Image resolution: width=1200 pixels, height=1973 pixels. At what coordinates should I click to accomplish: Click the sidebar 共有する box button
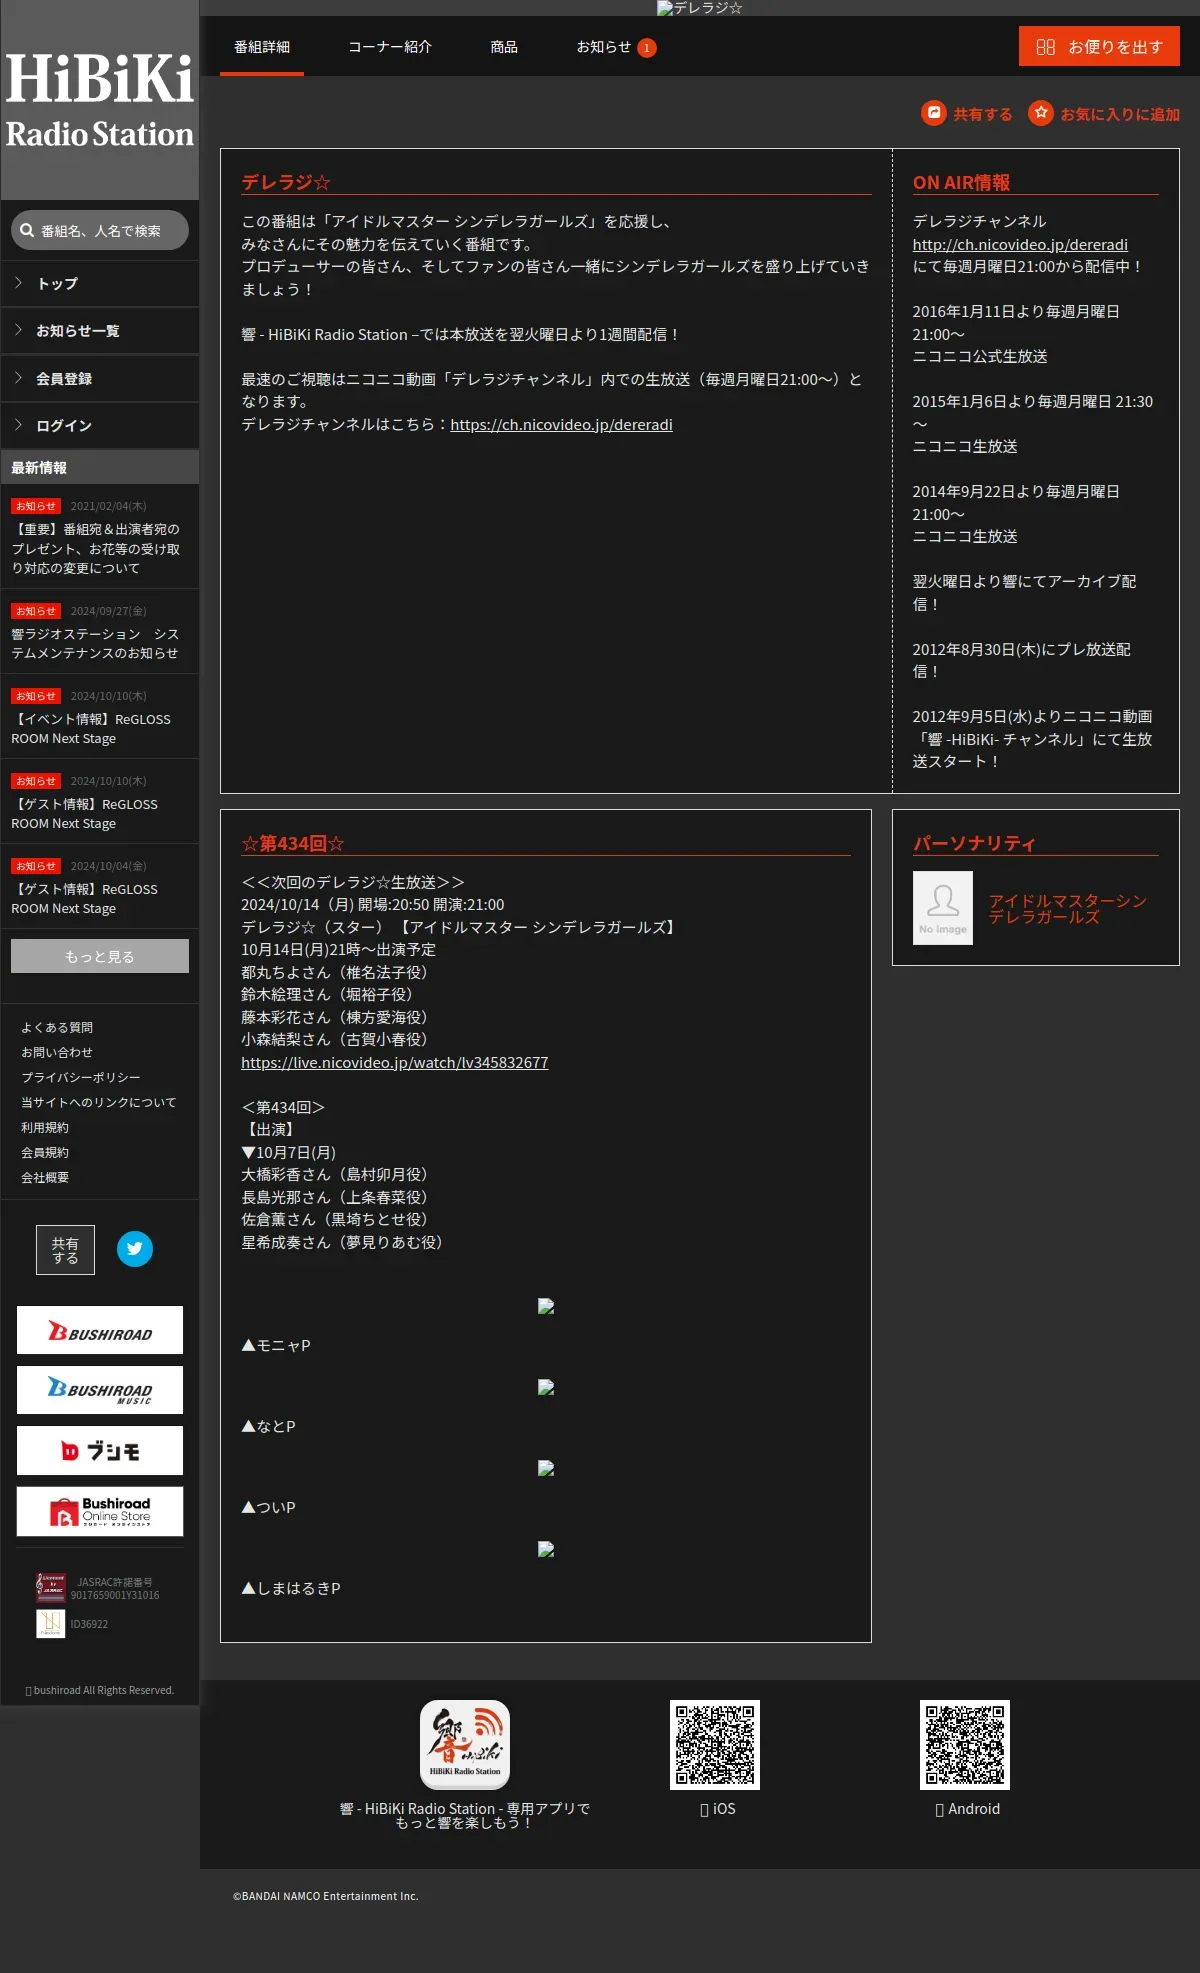point(65,1250)
